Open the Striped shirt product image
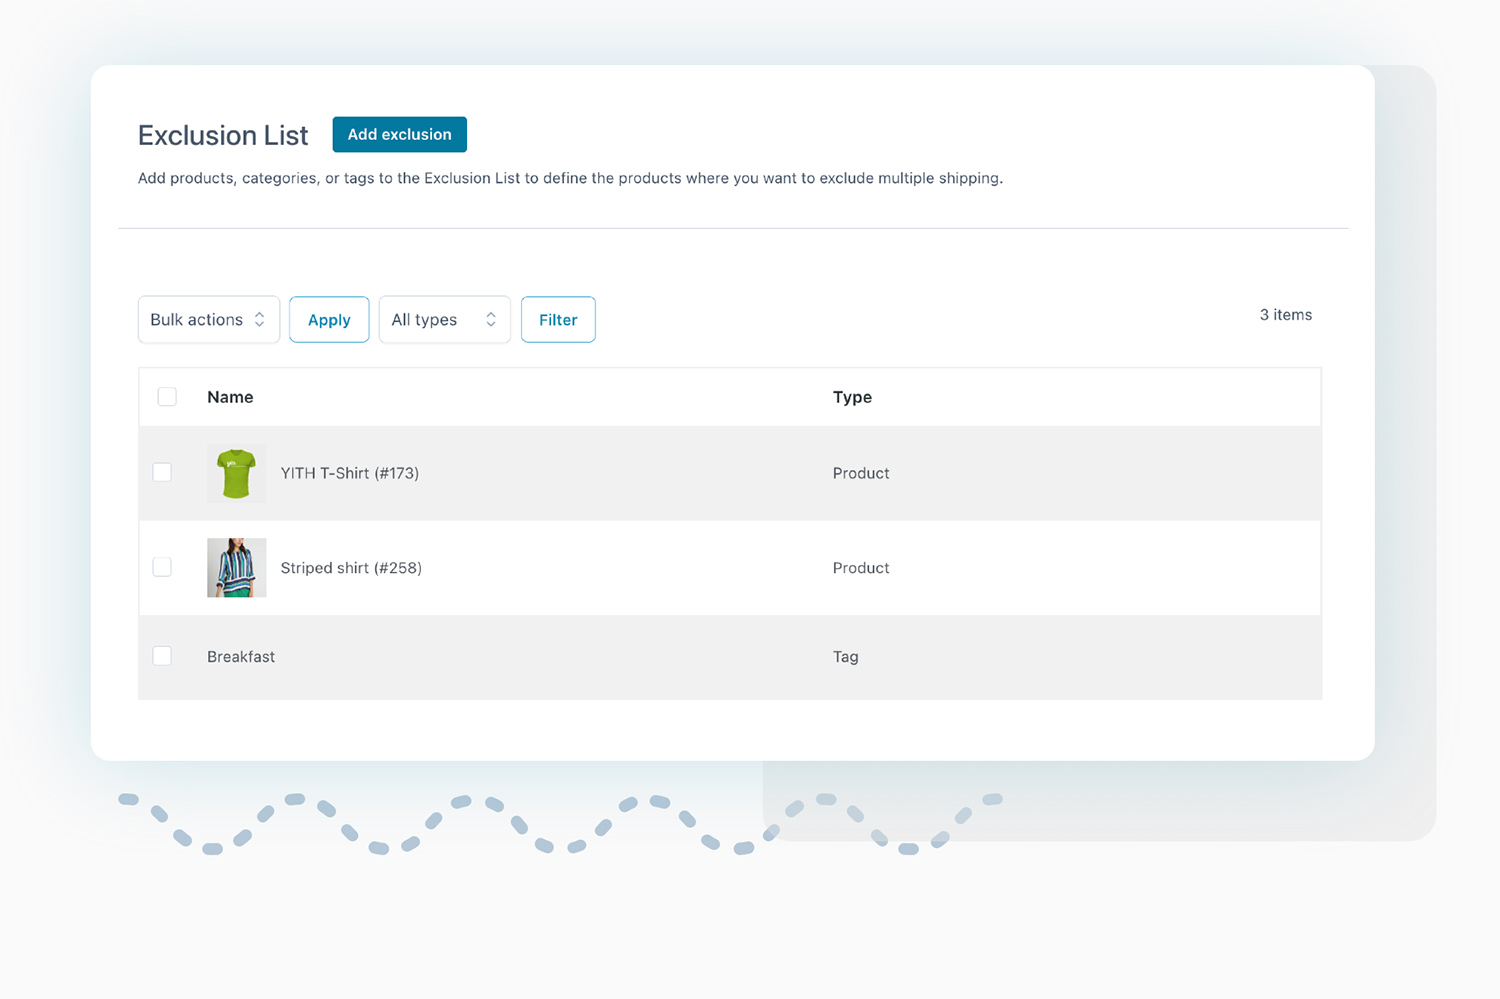Screen dimensions: 1500x999 (236, 568)
